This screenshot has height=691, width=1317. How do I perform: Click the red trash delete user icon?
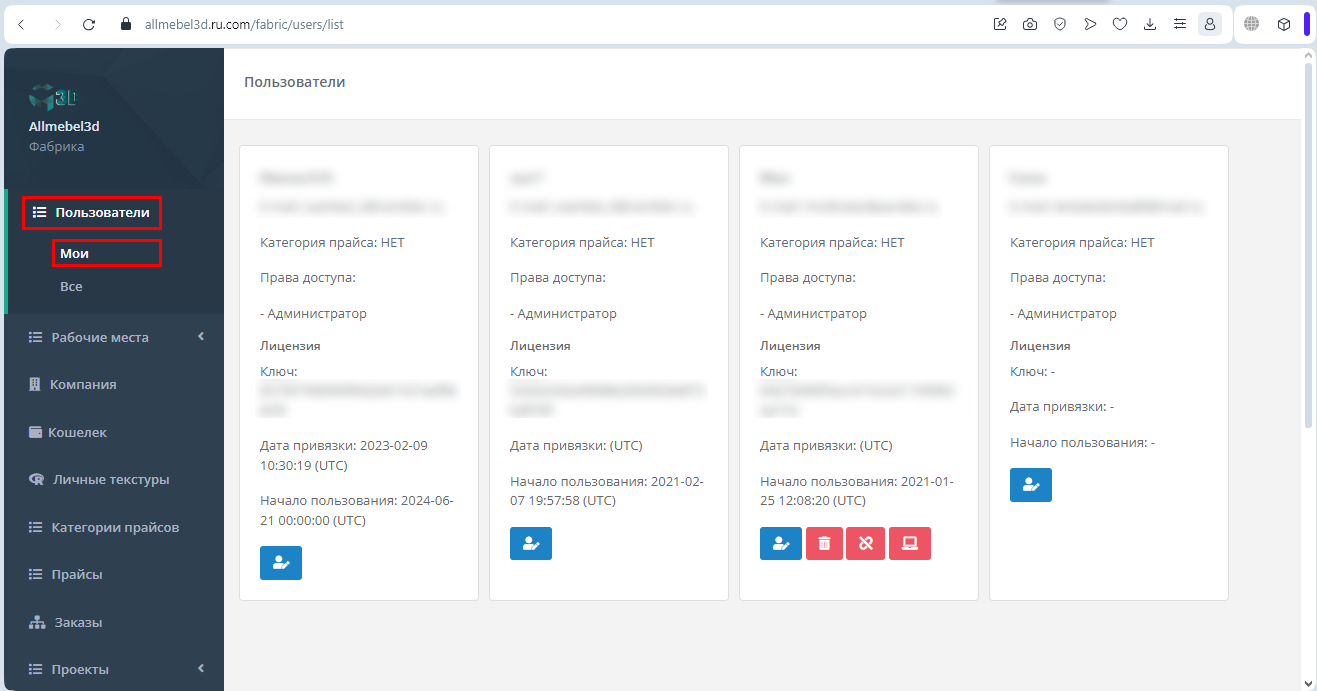(x=824, y=544)
